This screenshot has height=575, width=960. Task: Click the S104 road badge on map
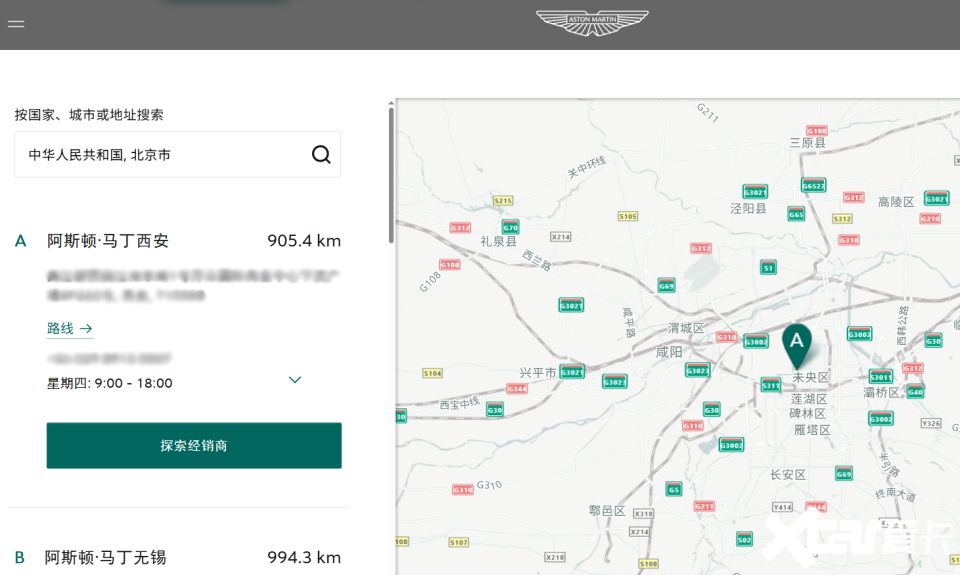432,373
